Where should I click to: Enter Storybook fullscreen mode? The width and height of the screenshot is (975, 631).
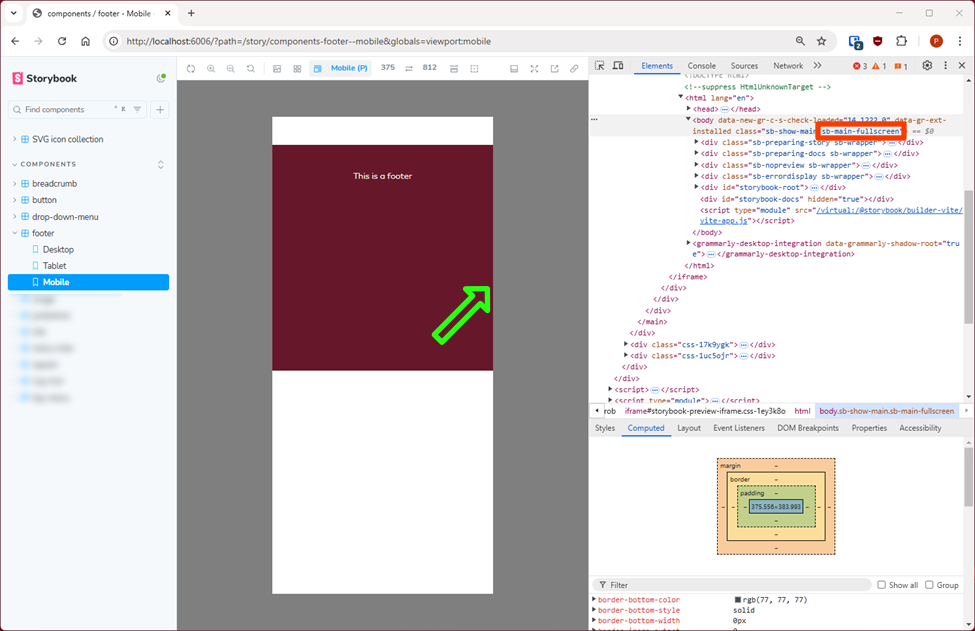[534, 68]
